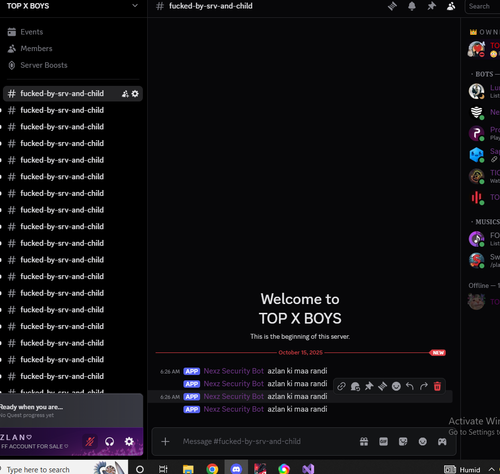Toggle the microphone mute button

[90, 442]
